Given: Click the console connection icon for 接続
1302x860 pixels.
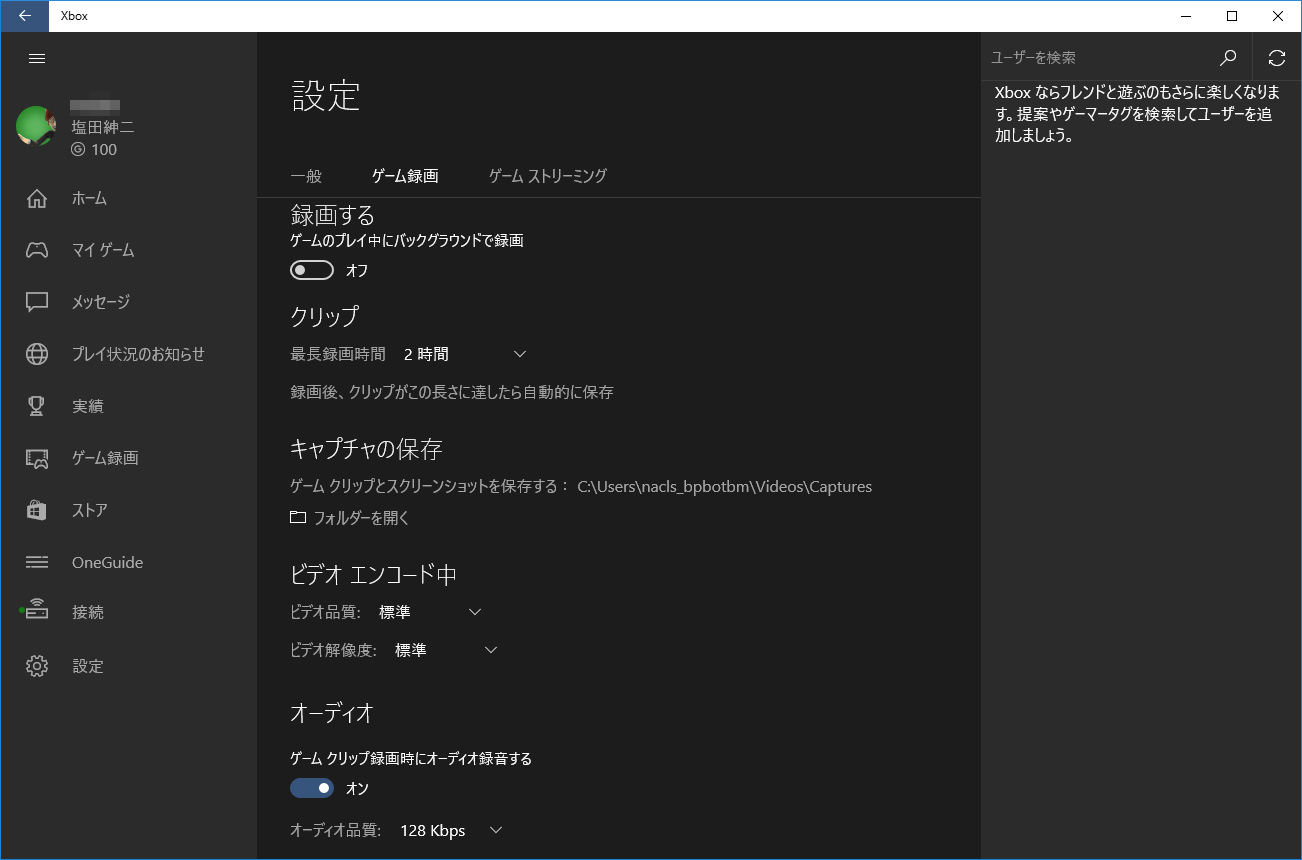Looking at the screenshot, I should pyautogui.click(x=36, y=610).
